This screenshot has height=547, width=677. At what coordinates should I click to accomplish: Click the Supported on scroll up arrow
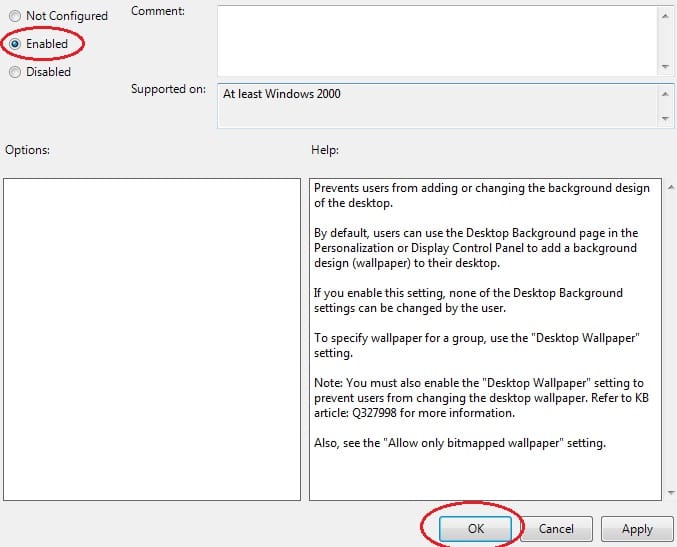click(x=665, y=94)
